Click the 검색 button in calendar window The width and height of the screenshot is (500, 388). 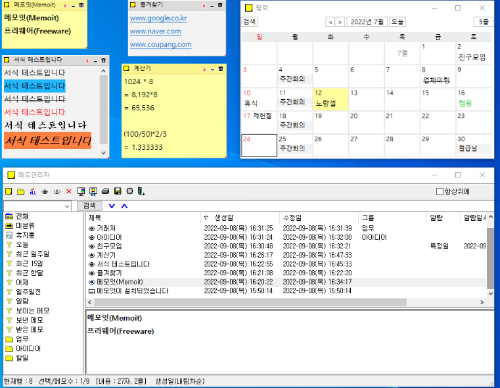250,22
